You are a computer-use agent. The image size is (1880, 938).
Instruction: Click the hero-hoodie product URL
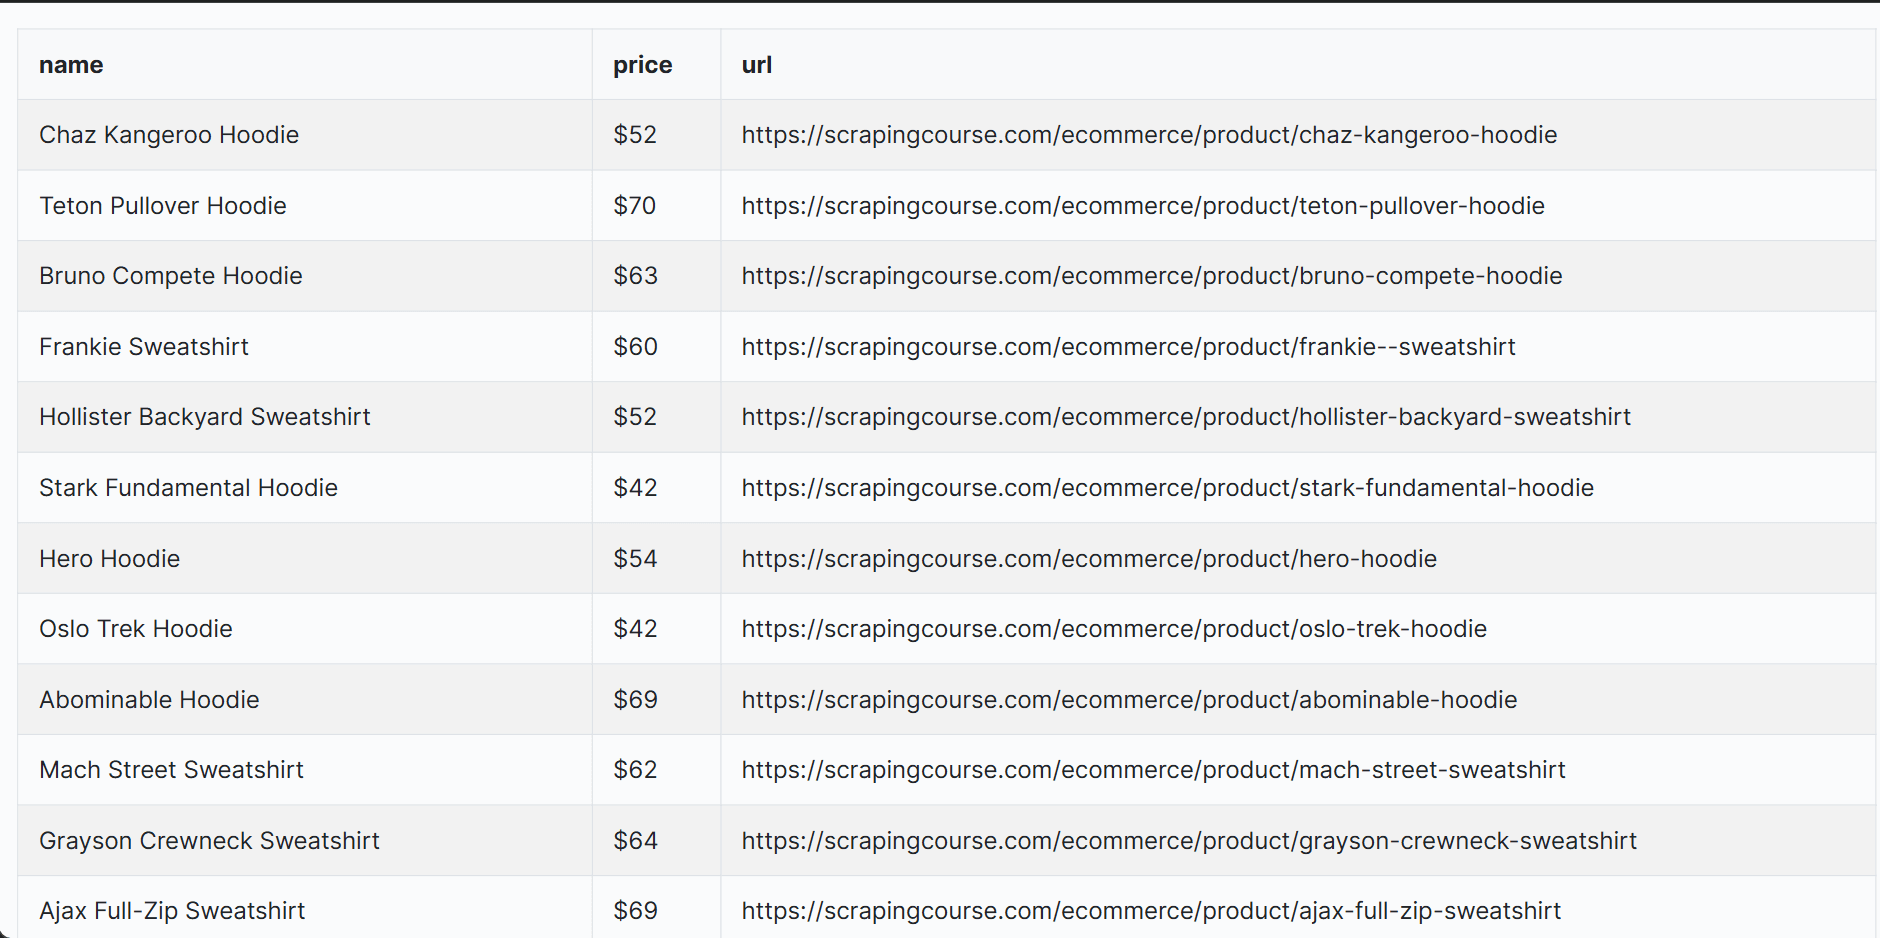point(1089,559)
